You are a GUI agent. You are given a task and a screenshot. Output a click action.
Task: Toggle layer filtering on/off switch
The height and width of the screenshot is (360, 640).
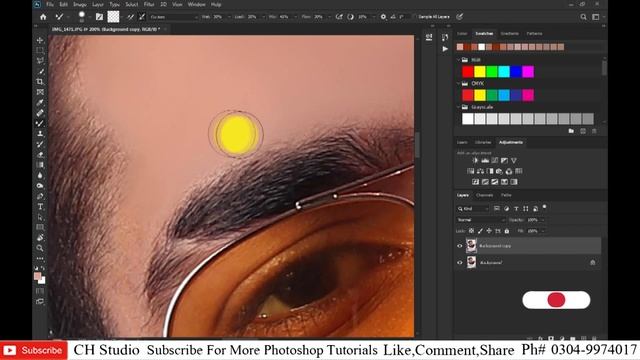[544, 207]
